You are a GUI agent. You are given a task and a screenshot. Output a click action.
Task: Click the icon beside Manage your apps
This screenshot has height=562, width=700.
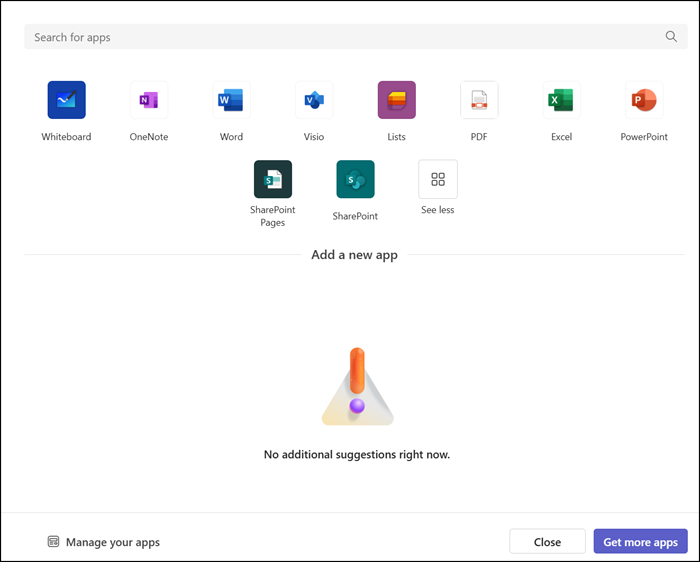pos(54,542)
